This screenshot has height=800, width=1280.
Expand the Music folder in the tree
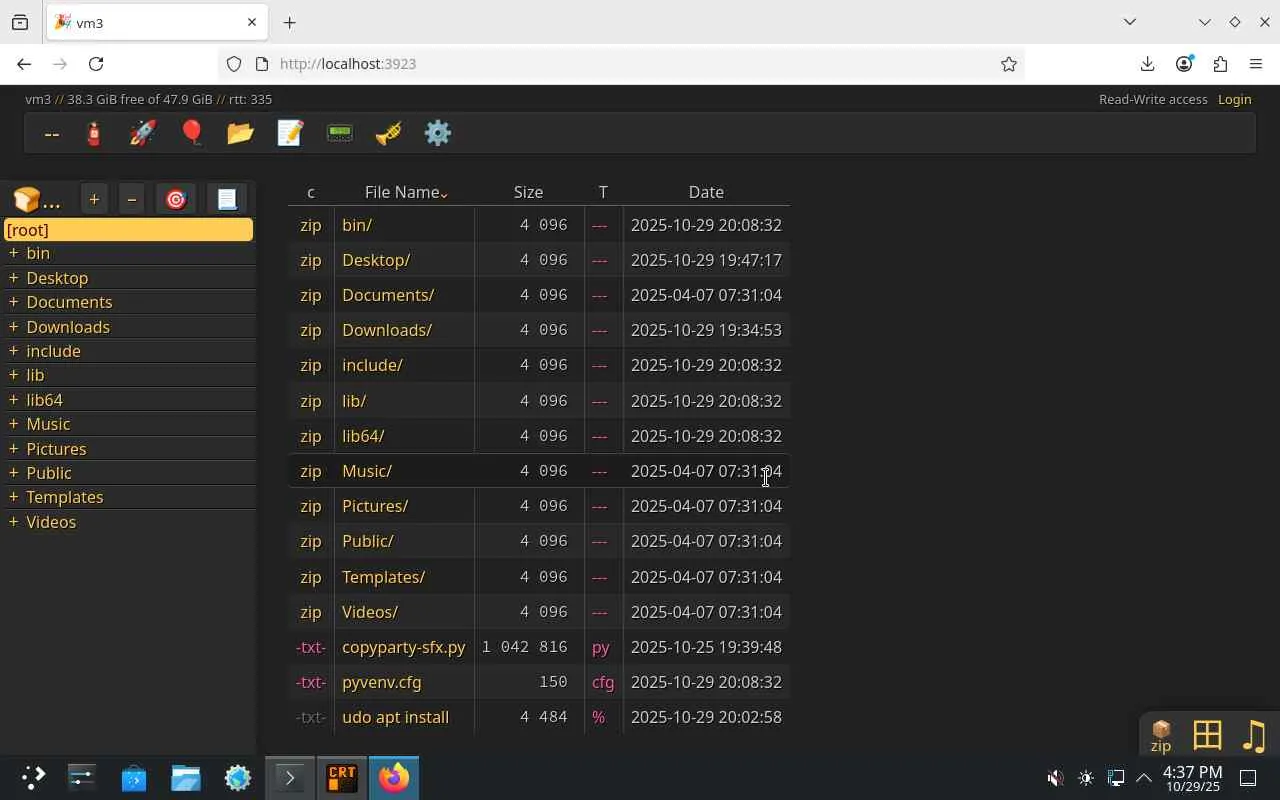click(x=13, y=424)
